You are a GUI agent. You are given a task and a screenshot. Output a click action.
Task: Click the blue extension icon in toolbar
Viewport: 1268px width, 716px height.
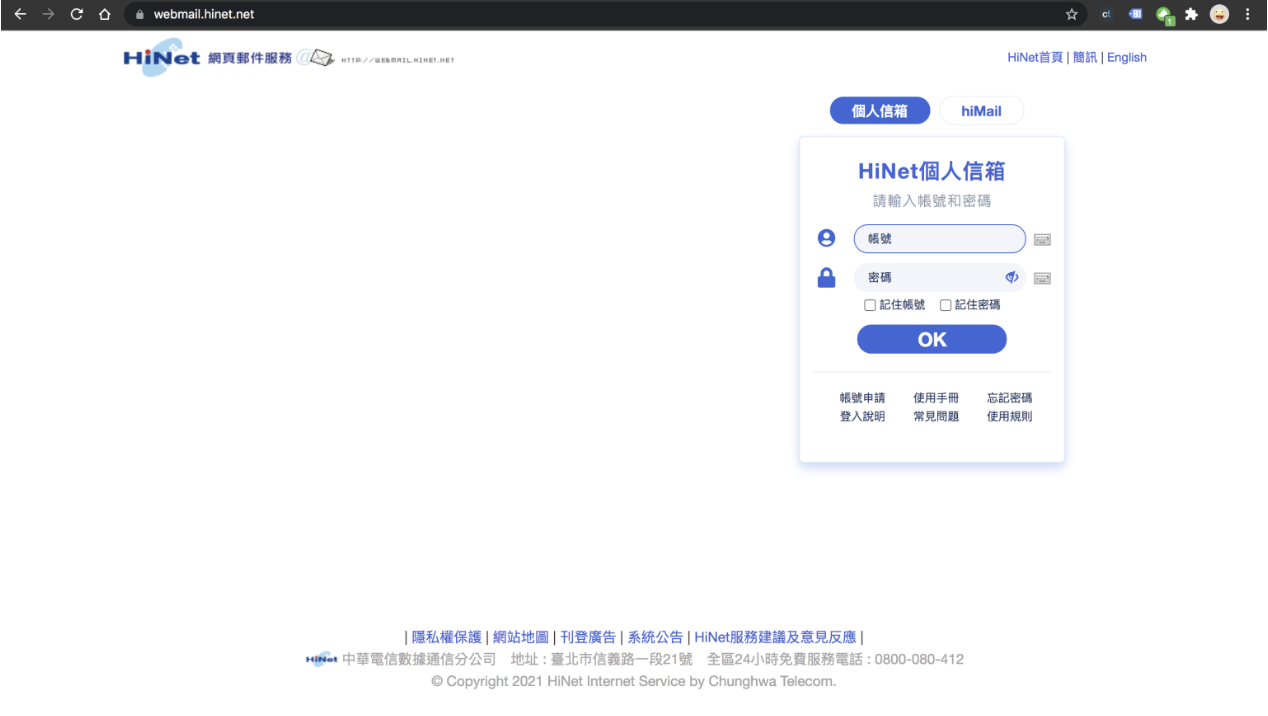pos(1135,14)
